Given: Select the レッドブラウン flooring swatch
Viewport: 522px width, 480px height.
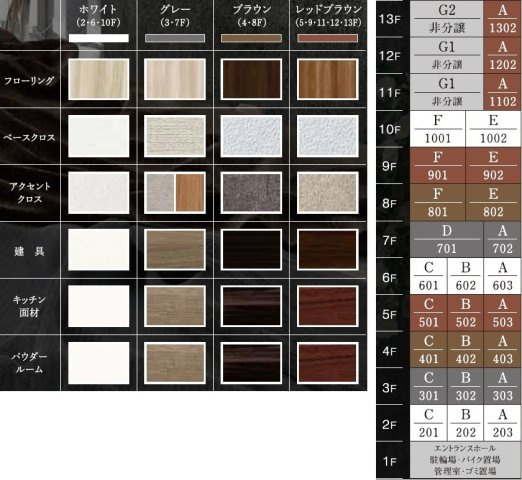Looking at the screenshot, I should (x=328, y=79).
